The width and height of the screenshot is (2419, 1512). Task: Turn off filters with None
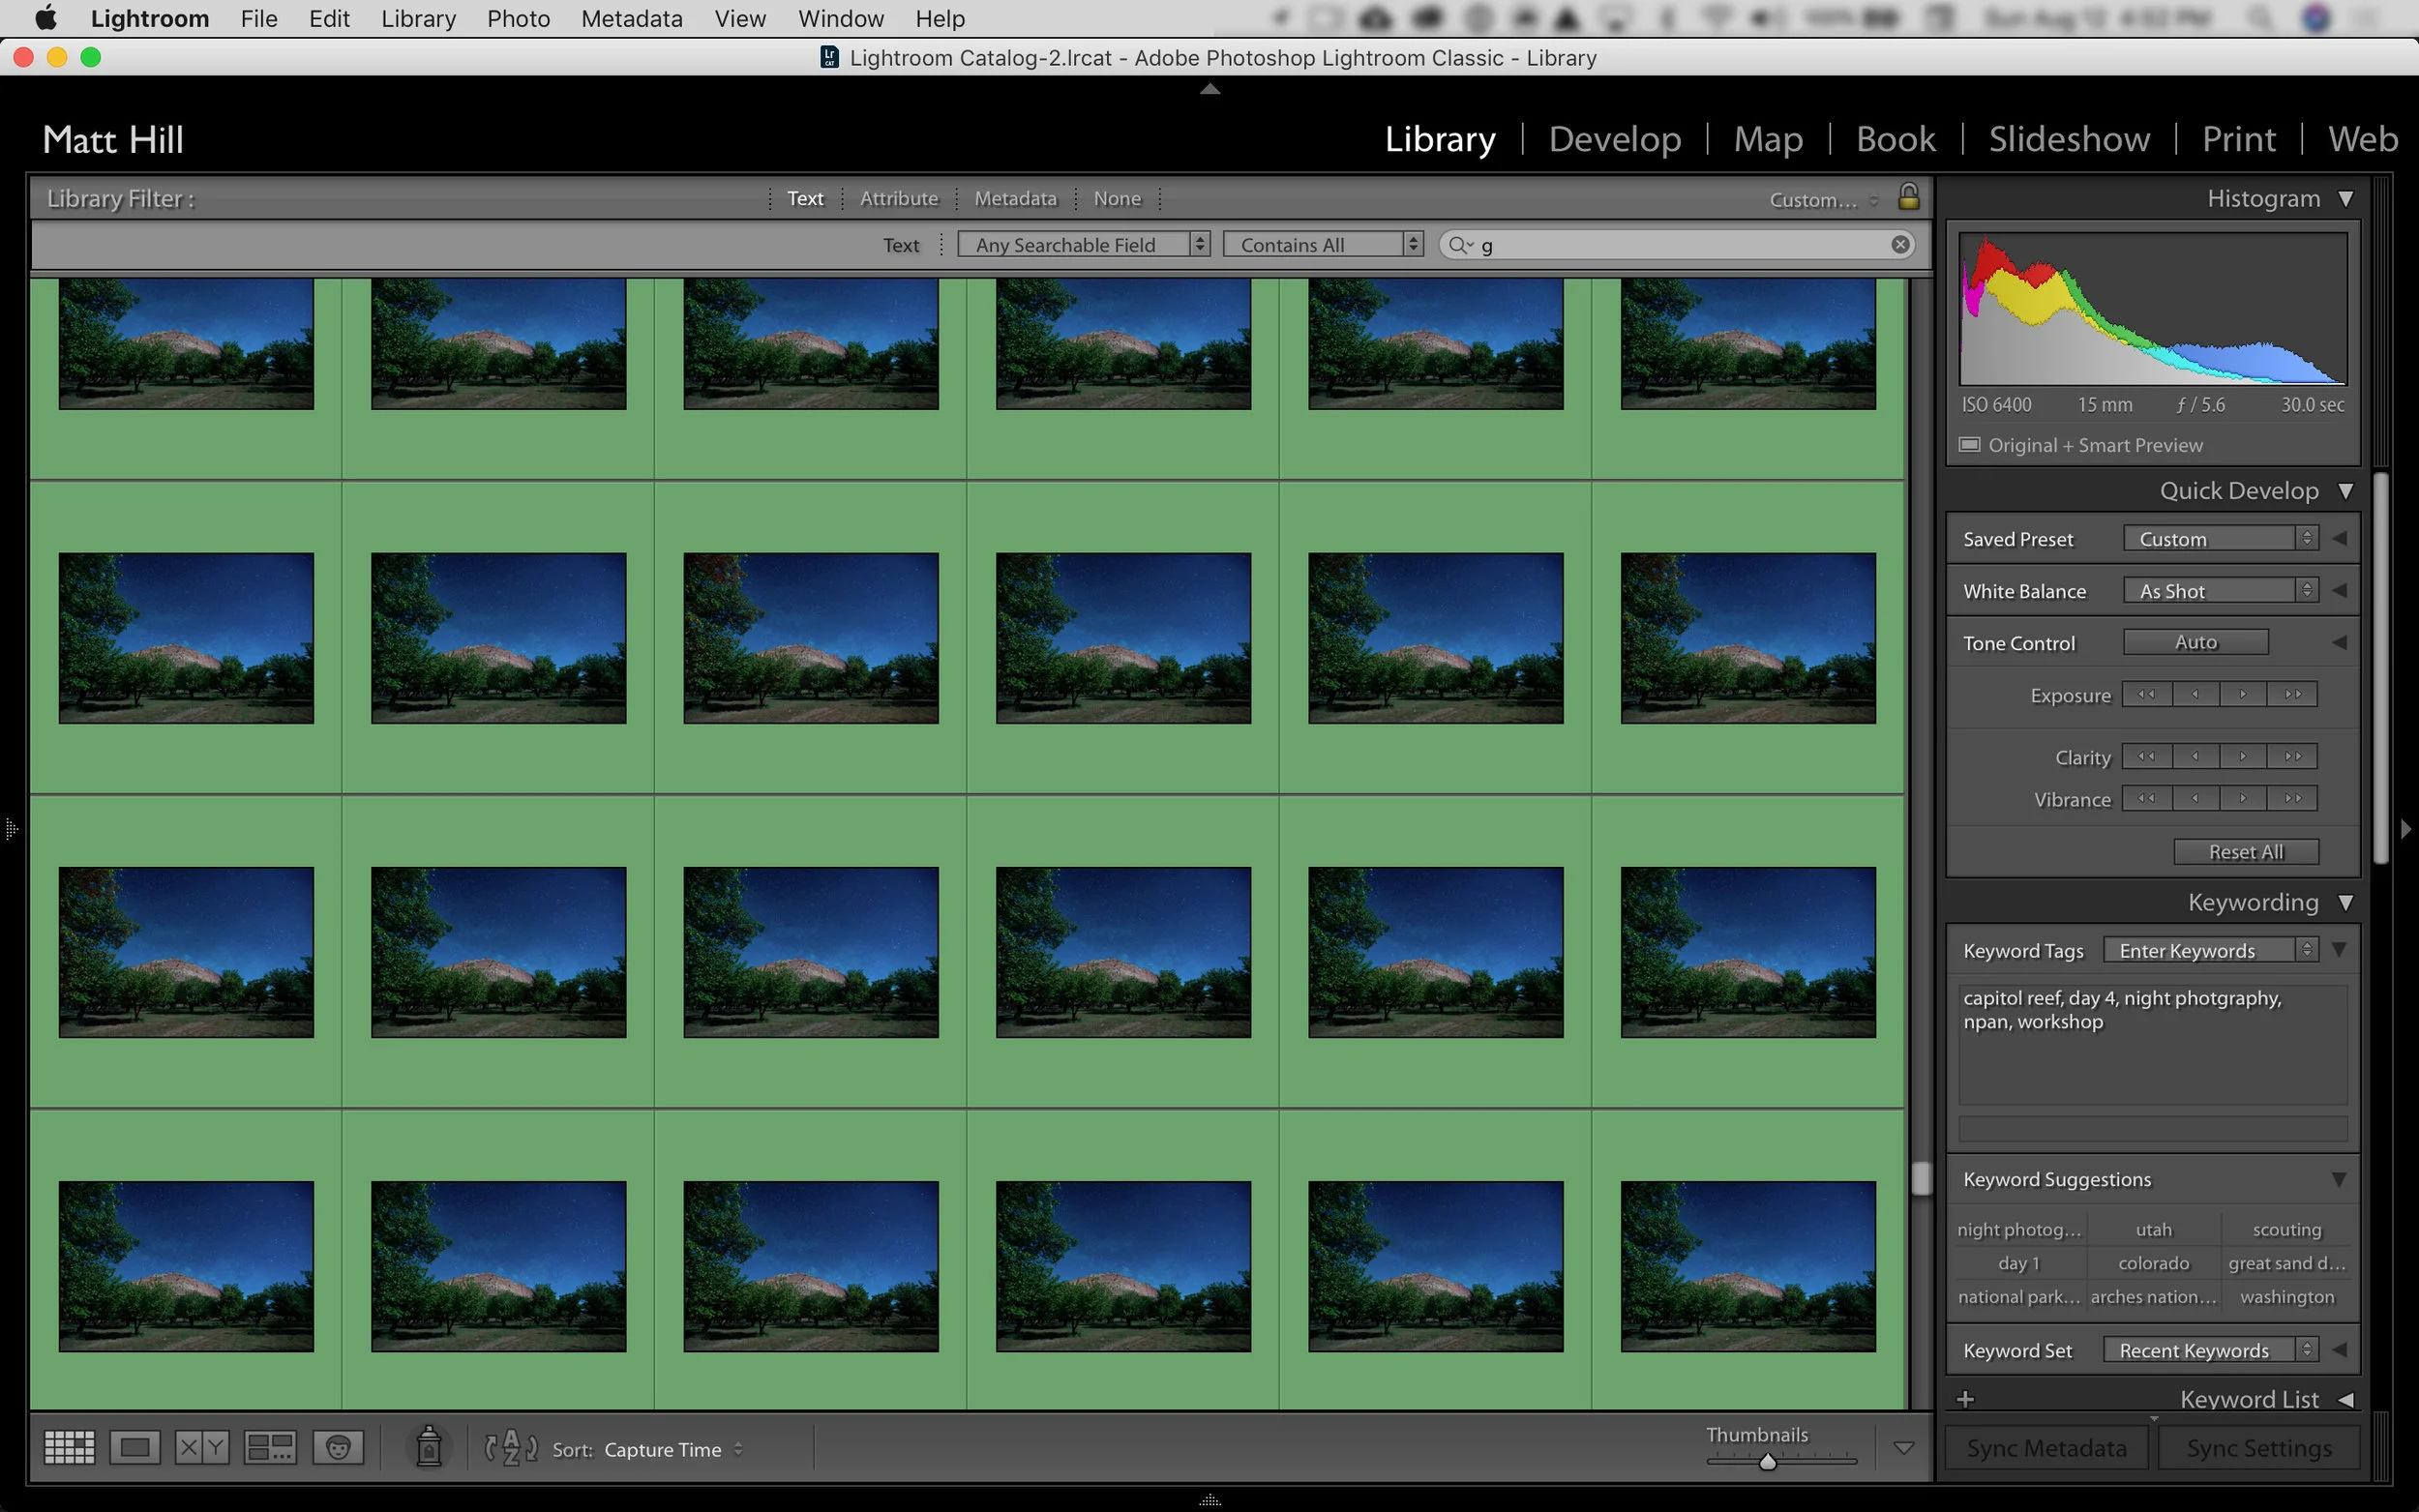coord(1116,198)
